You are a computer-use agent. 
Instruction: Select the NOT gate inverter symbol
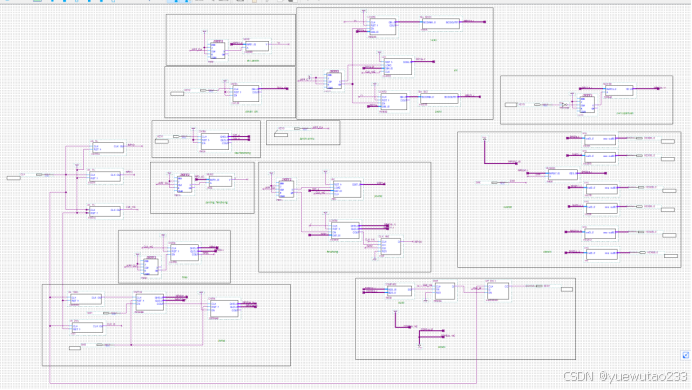[564, 105]
